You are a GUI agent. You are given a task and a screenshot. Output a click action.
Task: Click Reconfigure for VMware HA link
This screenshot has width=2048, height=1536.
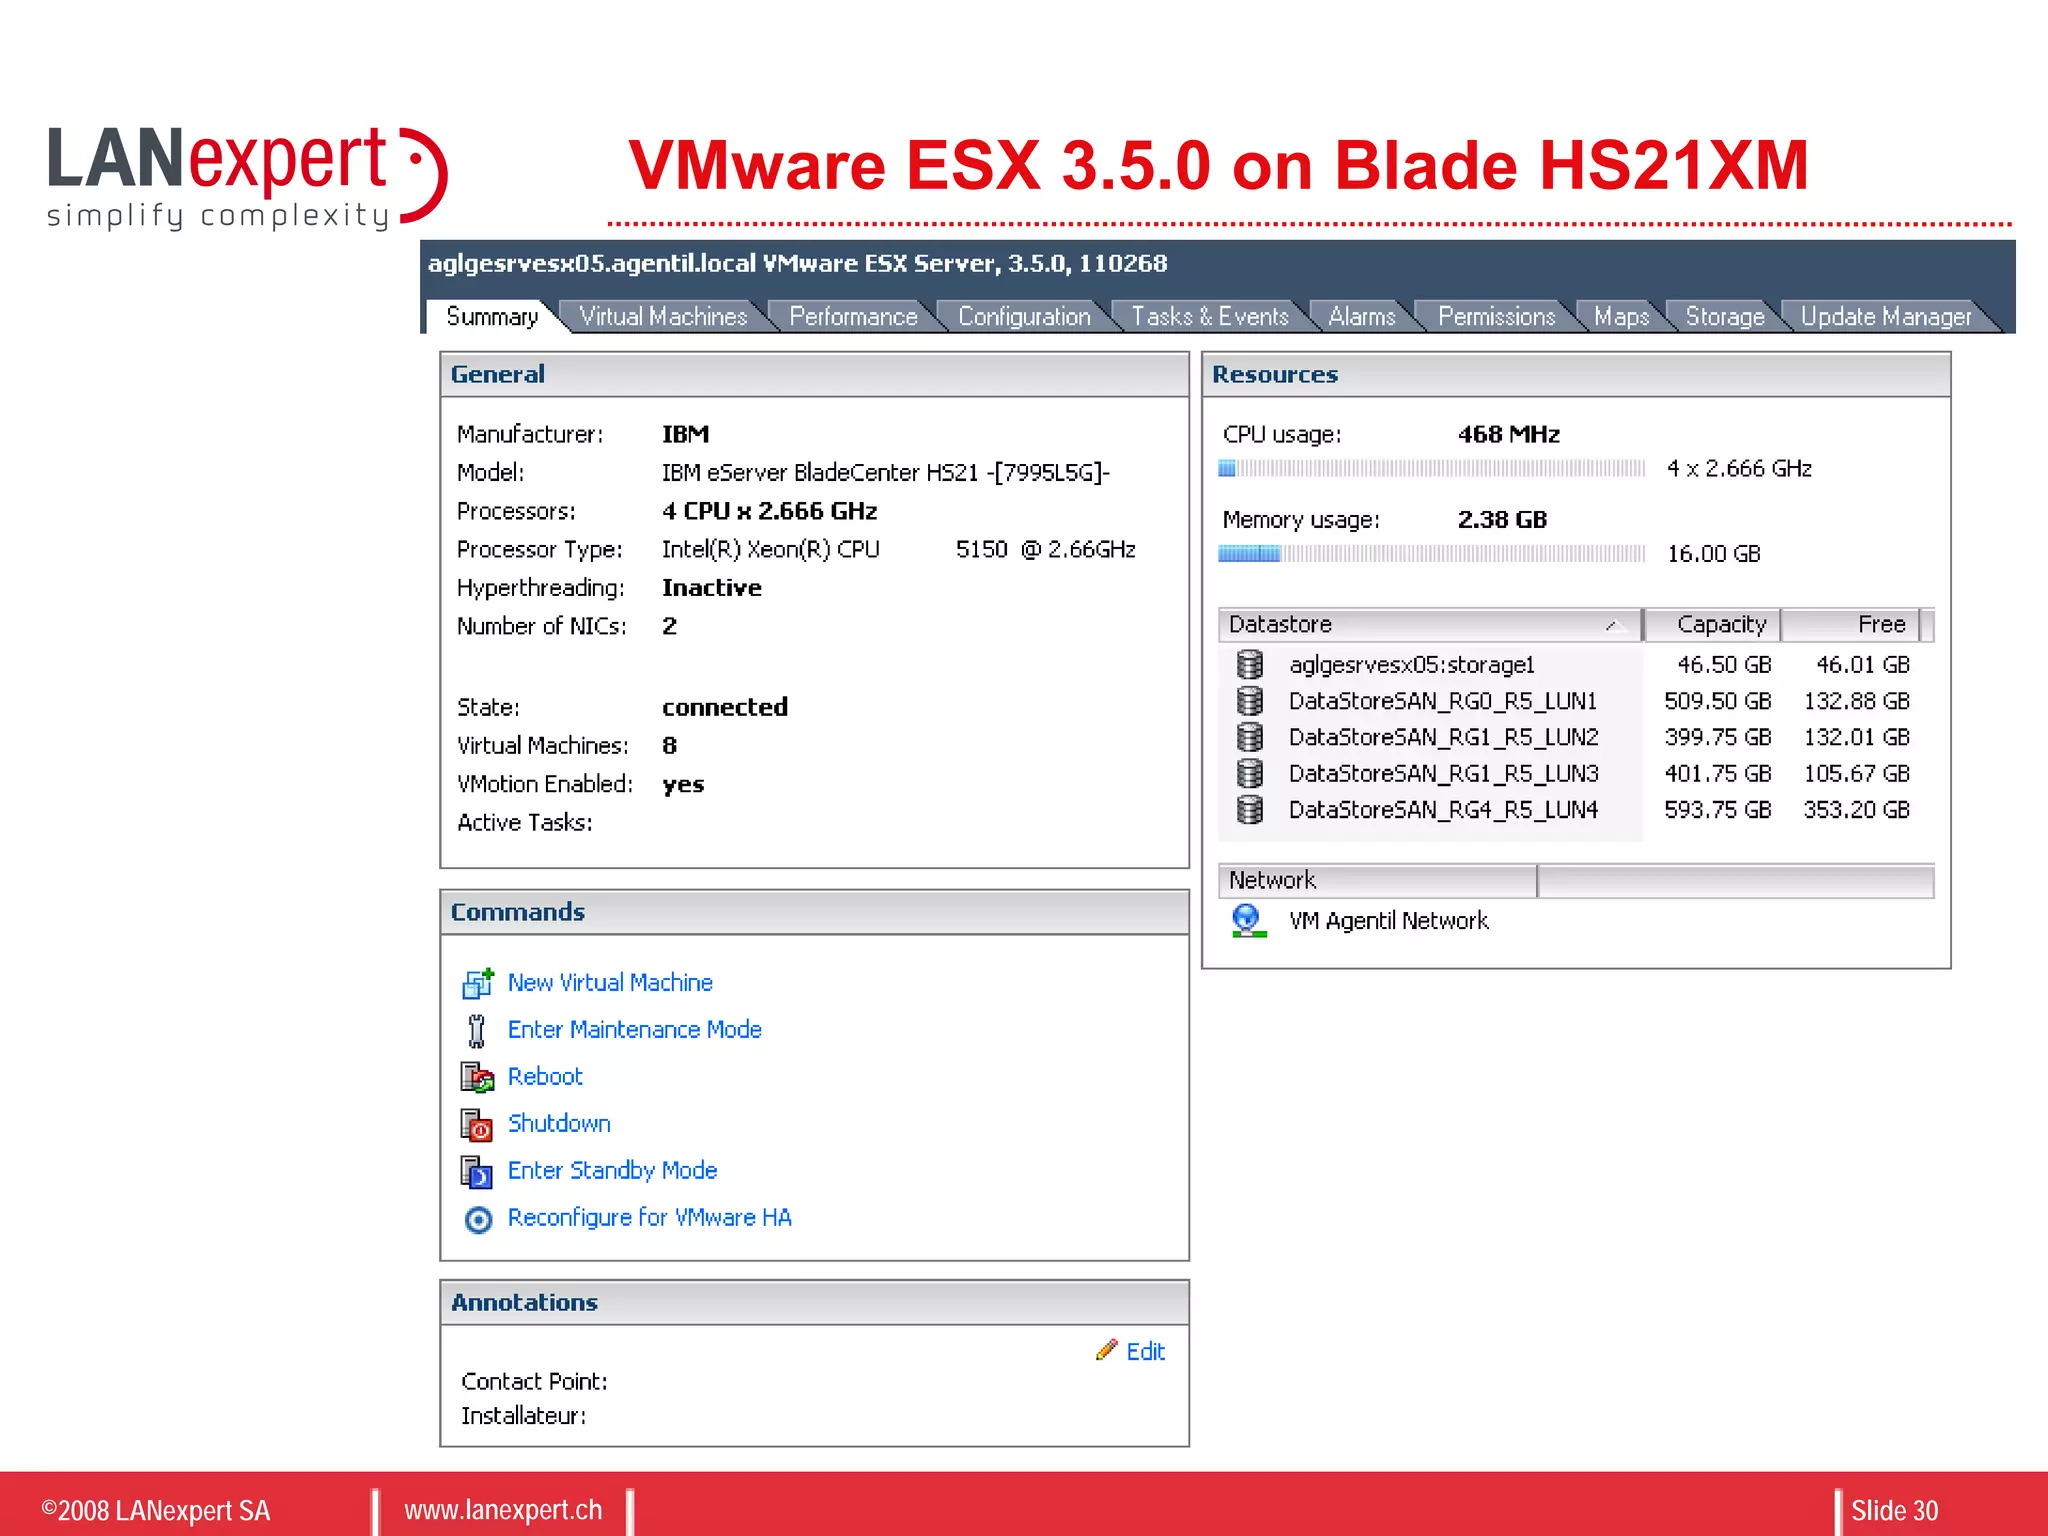click(x=650, y=1218)
